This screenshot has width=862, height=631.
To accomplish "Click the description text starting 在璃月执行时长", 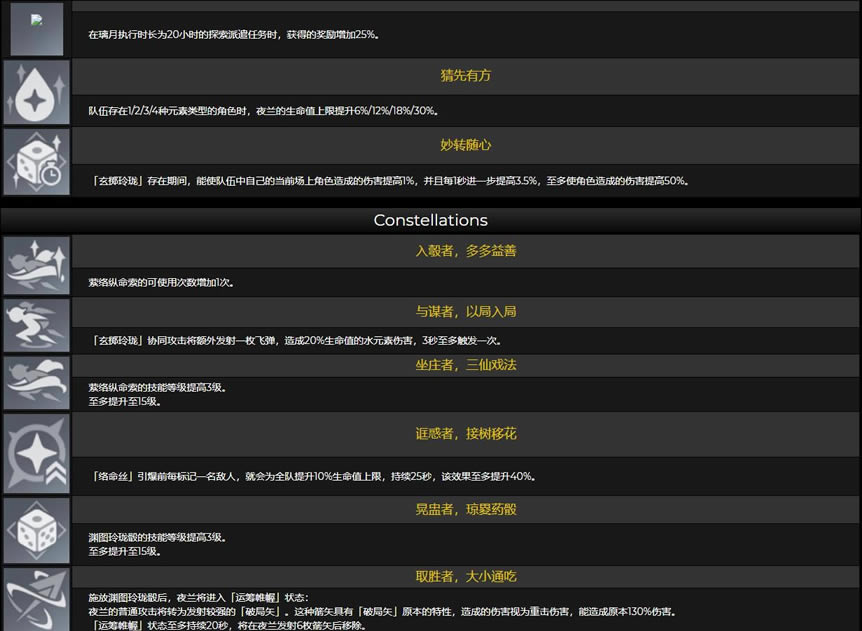I will pos(233,35).
